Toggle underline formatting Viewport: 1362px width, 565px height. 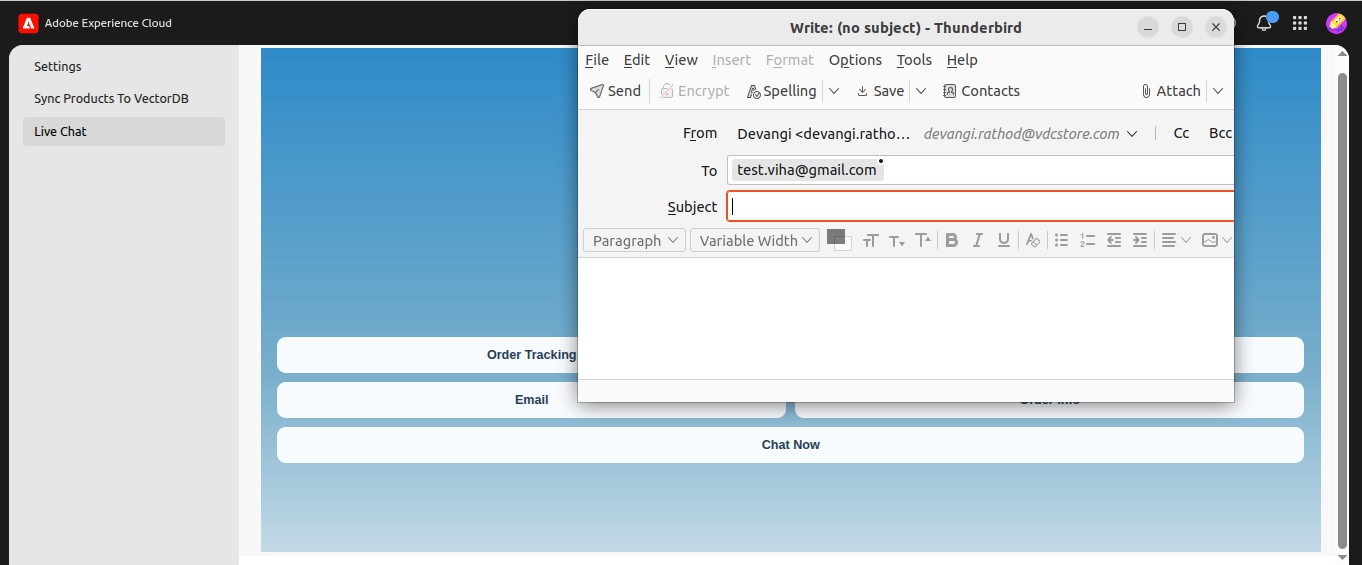point(1004,240)
